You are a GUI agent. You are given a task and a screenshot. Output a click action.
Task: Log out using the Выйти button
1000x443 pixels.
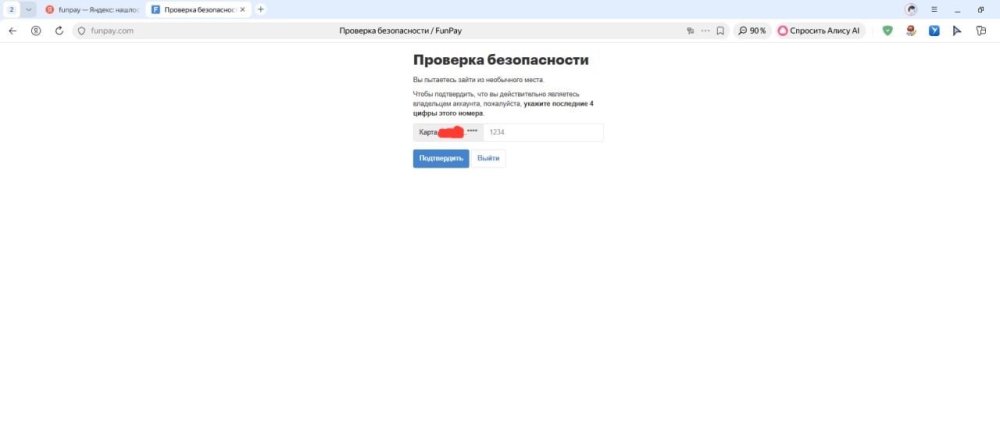(488, 158)
